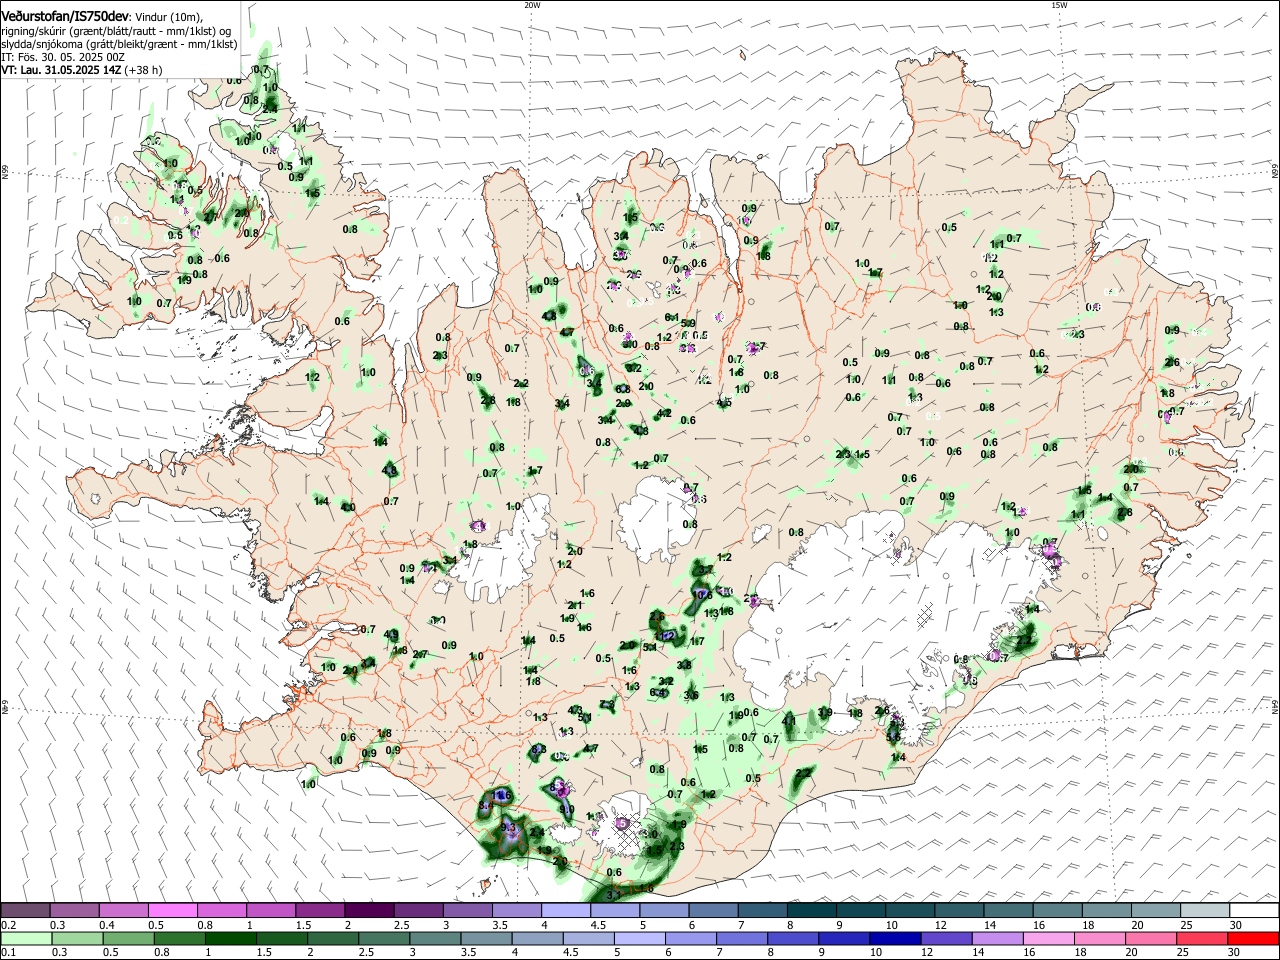
Task: Pick the dark purple top swatch labeled 2
Action: click(x=369, y=910)
